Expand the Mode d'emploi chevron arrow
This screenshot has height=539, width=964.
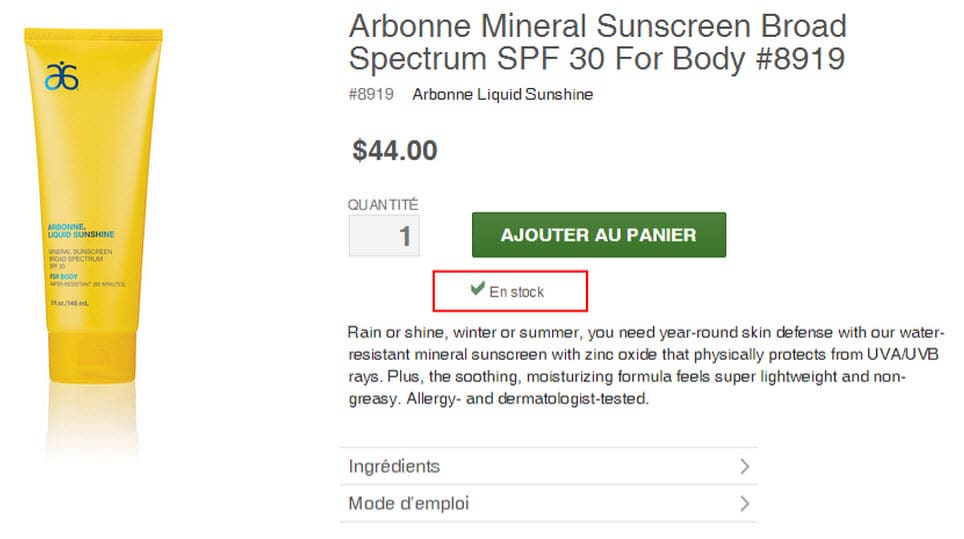pyautogui.click(x=743, y=504)
